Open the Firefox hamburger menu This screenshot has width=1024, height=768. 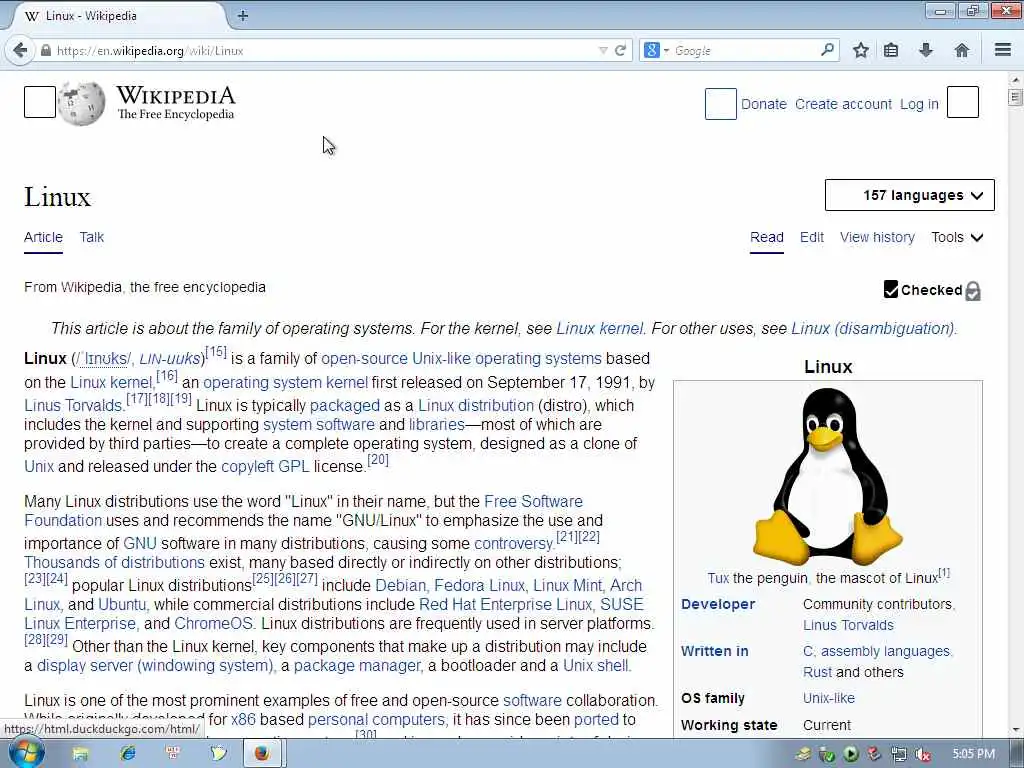coord(1003,50)
